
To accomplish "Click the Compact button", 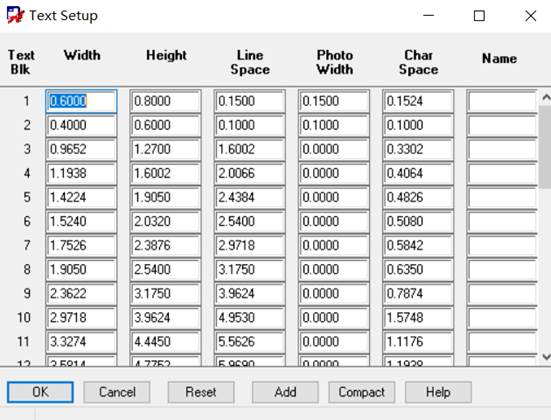I will (362, 392).
